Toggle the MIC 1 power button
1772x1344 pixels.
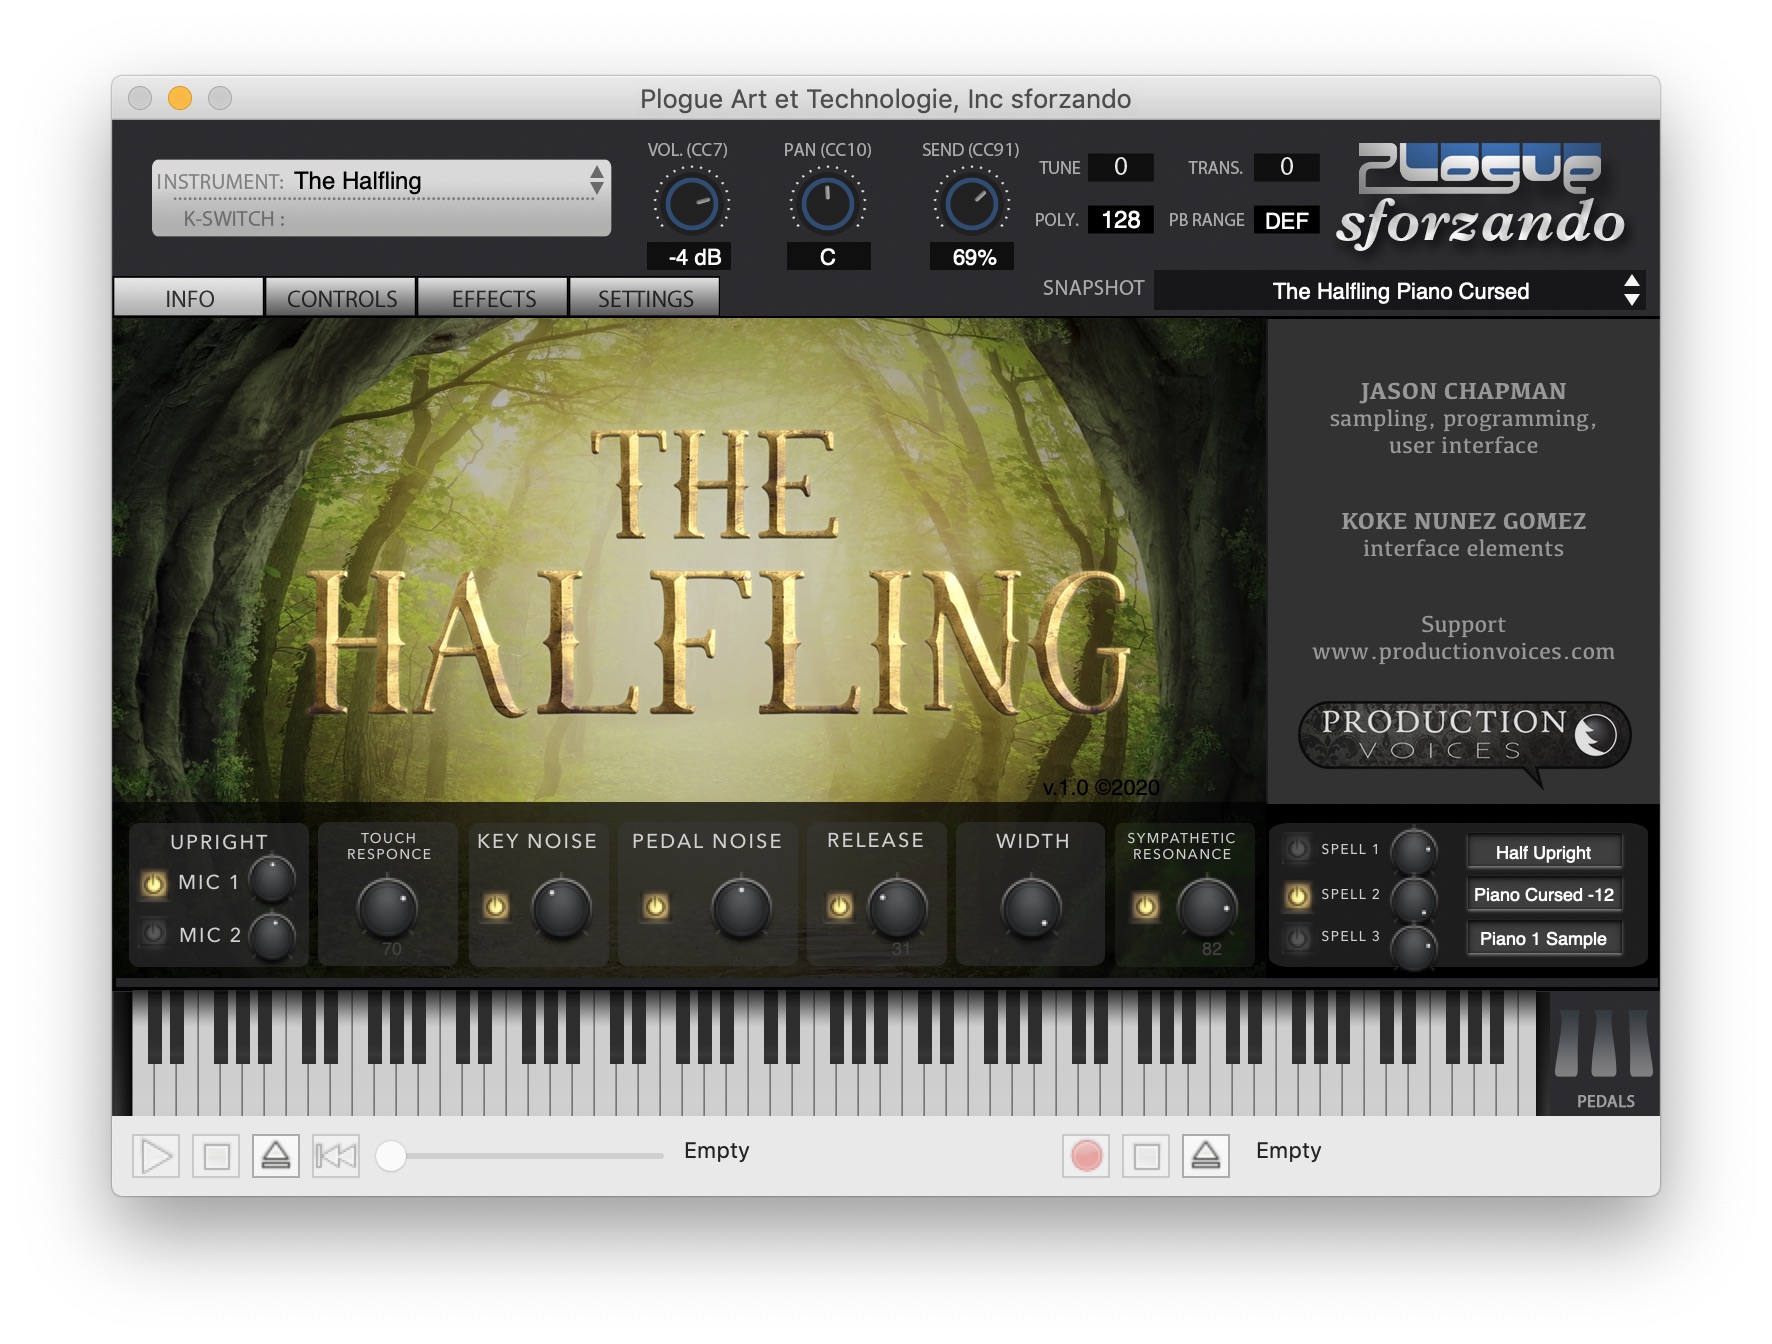pos(154,883)
